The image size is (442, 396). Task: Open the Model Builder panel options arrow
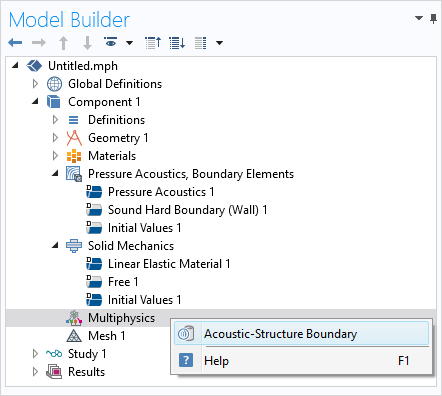419,18
